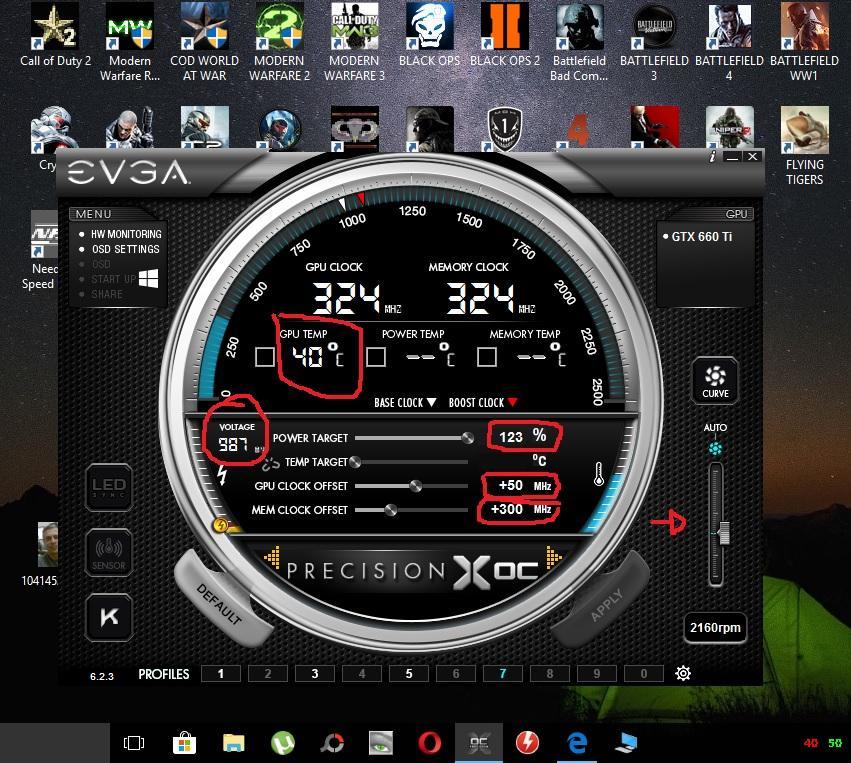This screenshot has width=851, height=763.
Task: Toggle the START UP option
Action: 113,279
